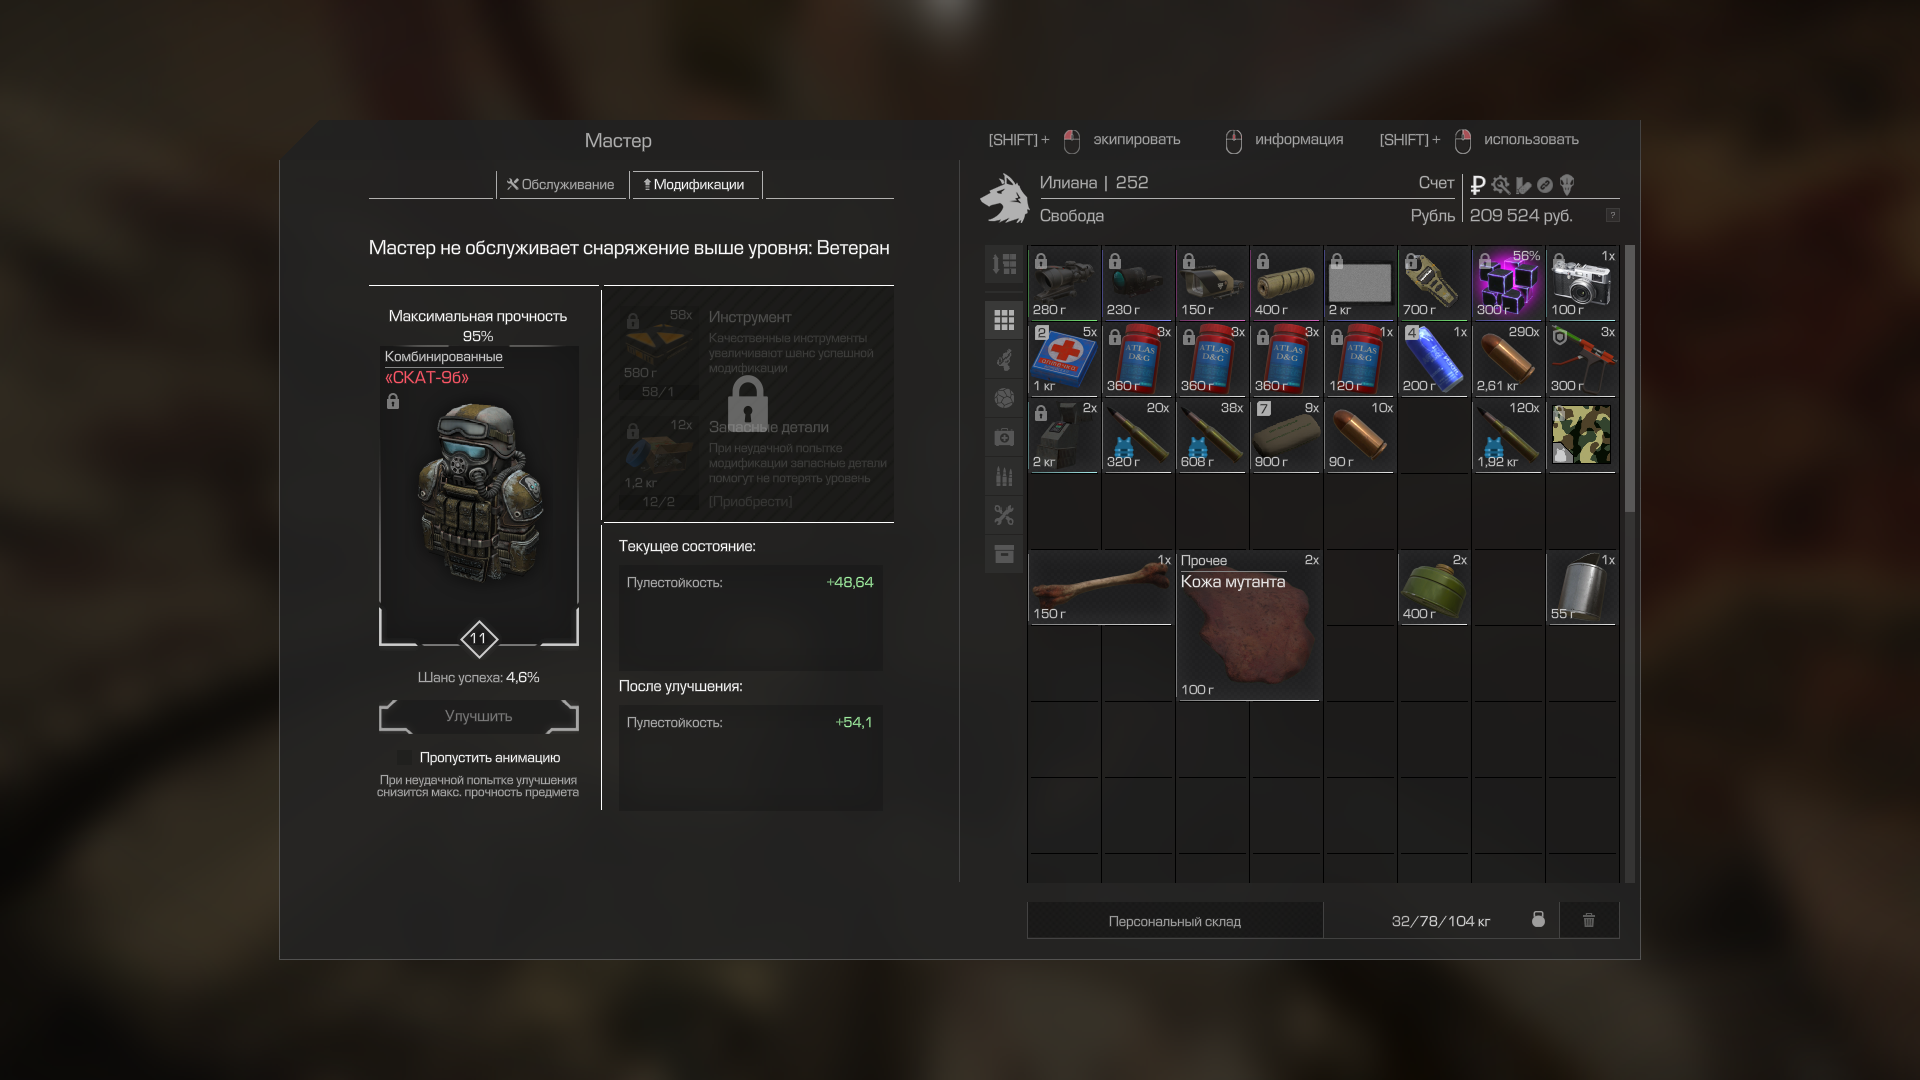Select the purple cubes artifact 56%
This screenshot has height=1080, width=1920.
pyautogui.click(x=1508, y=283)
